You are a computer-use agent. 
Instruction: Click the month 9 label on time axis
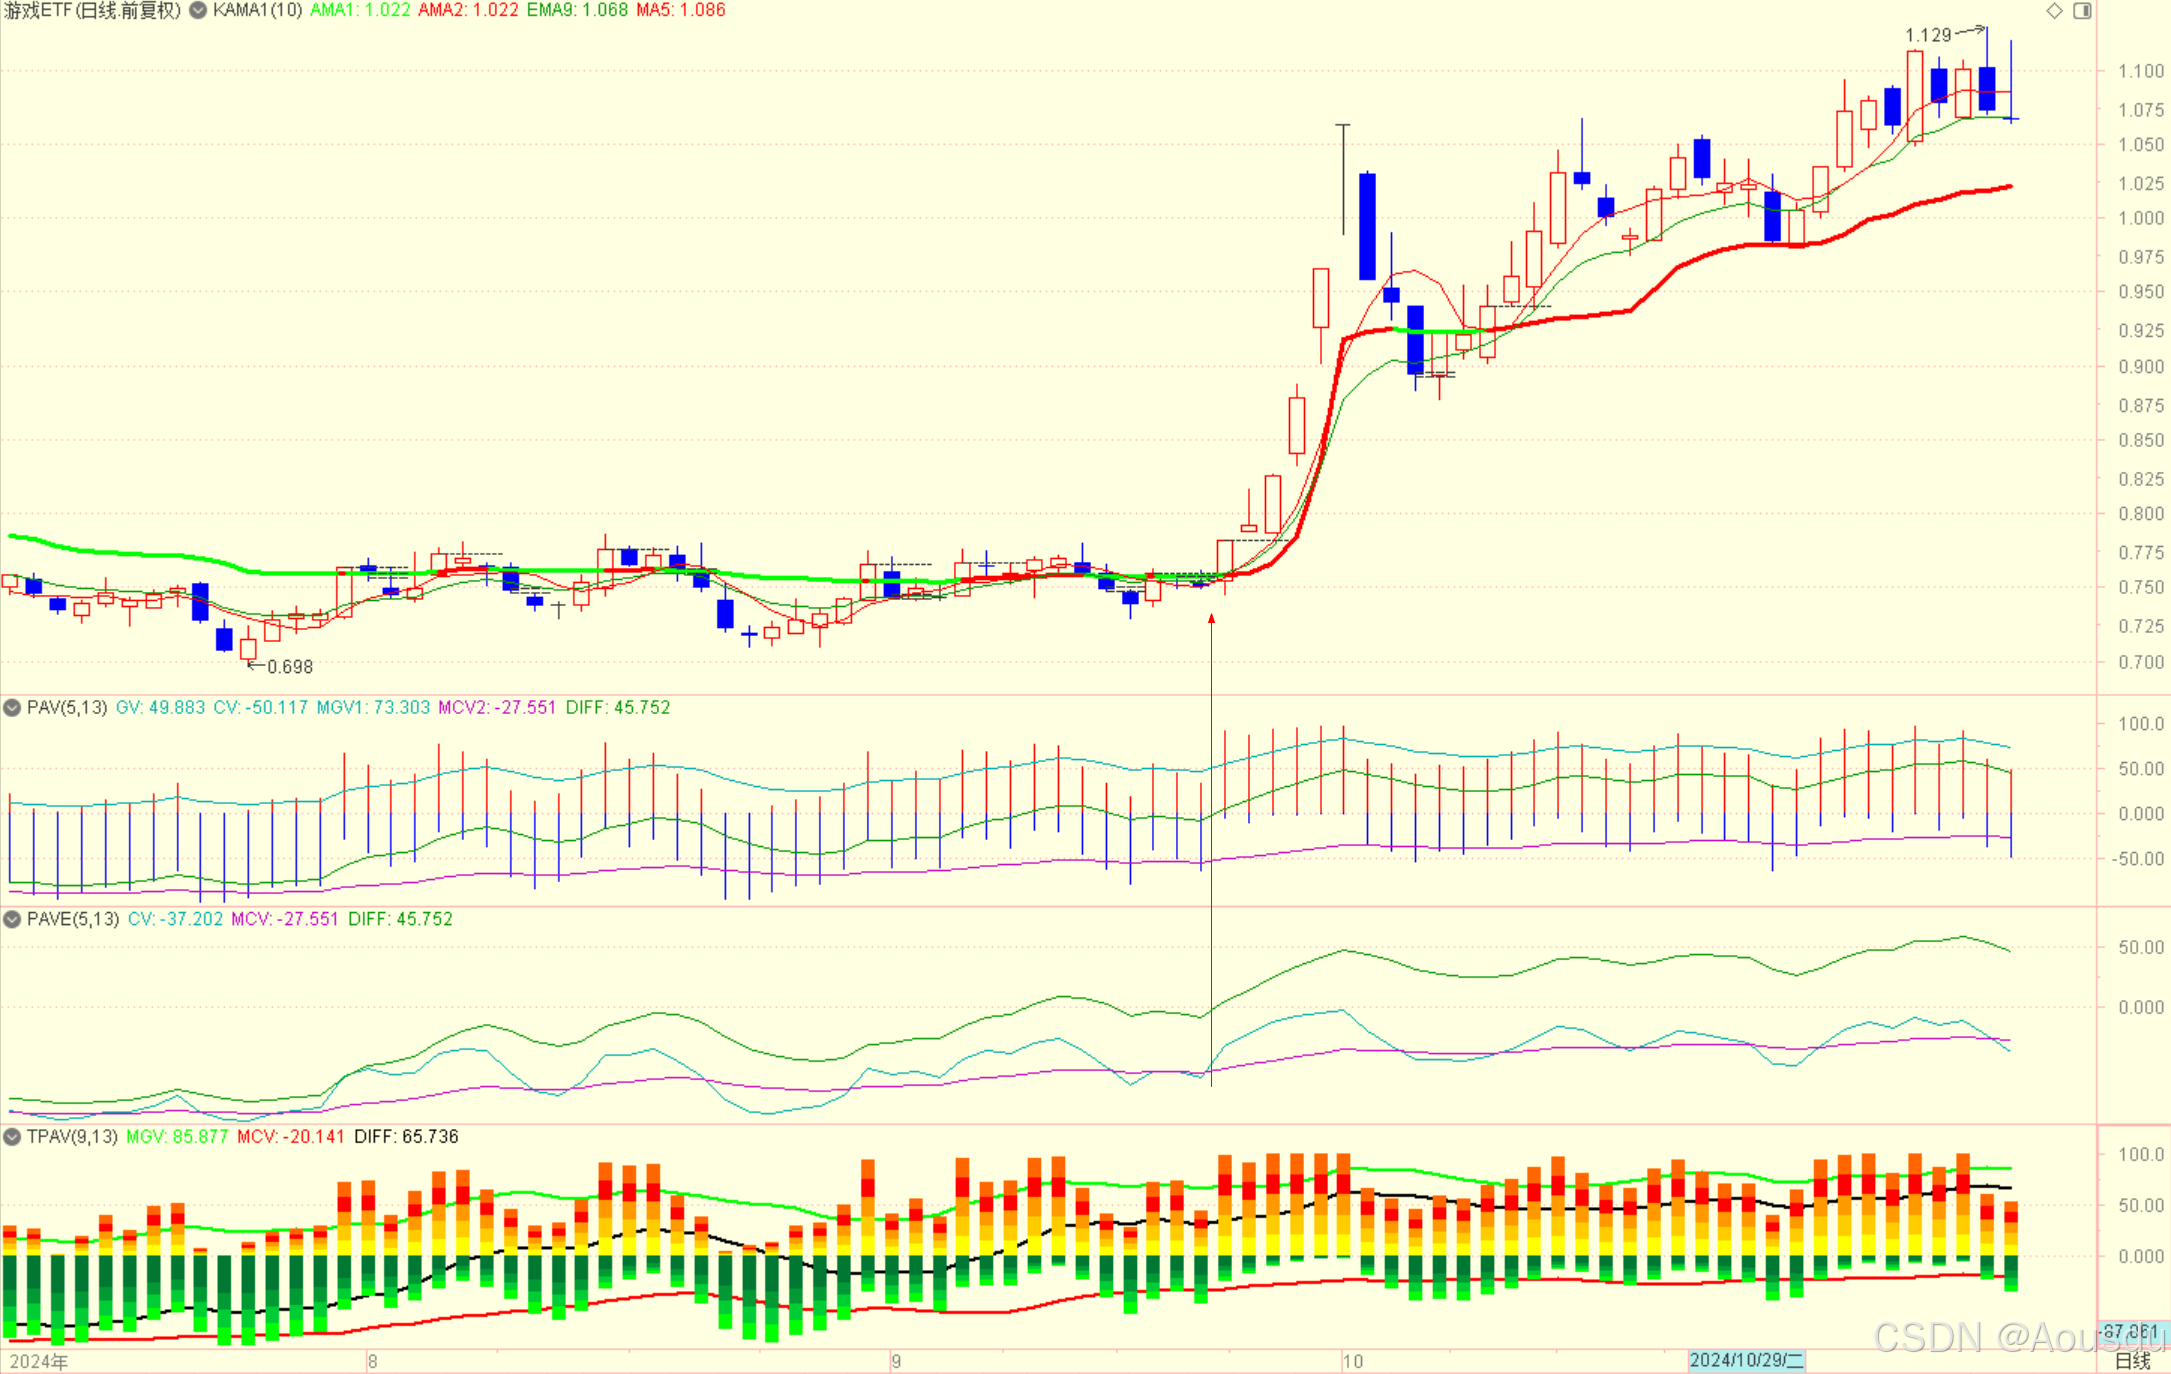click(x=896, y=1361)
